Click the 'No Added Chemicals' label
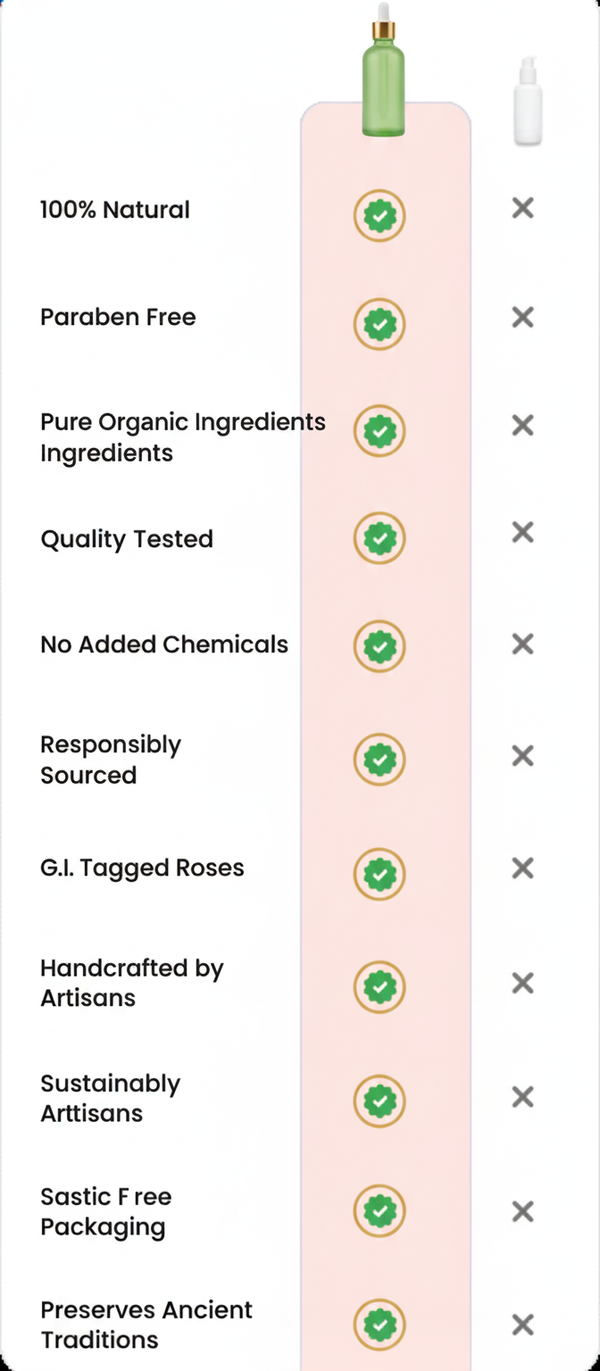 click(164, 645)
